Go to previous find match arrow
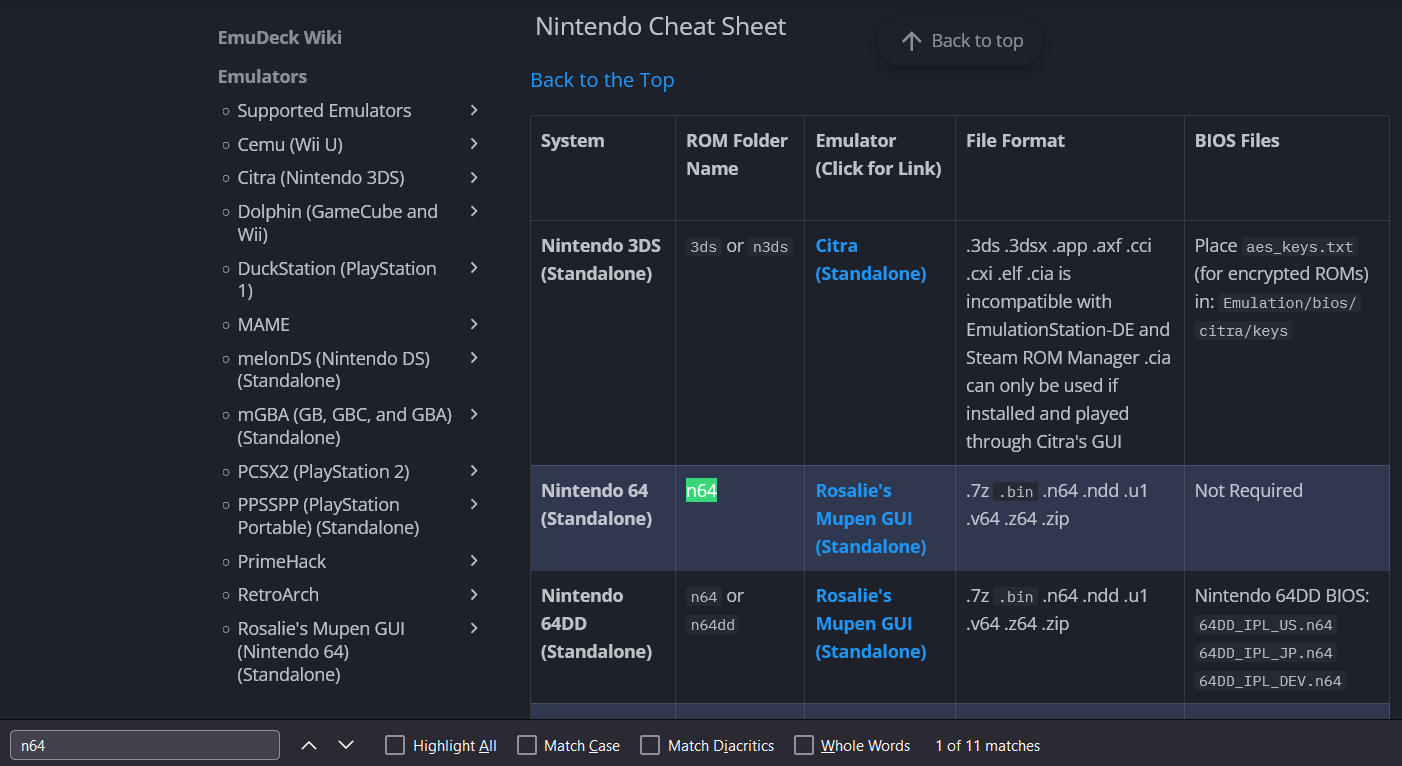Image resolution: width=1402 pixels, height=766 pixels. pyautogui.click(x=309, y=745)
